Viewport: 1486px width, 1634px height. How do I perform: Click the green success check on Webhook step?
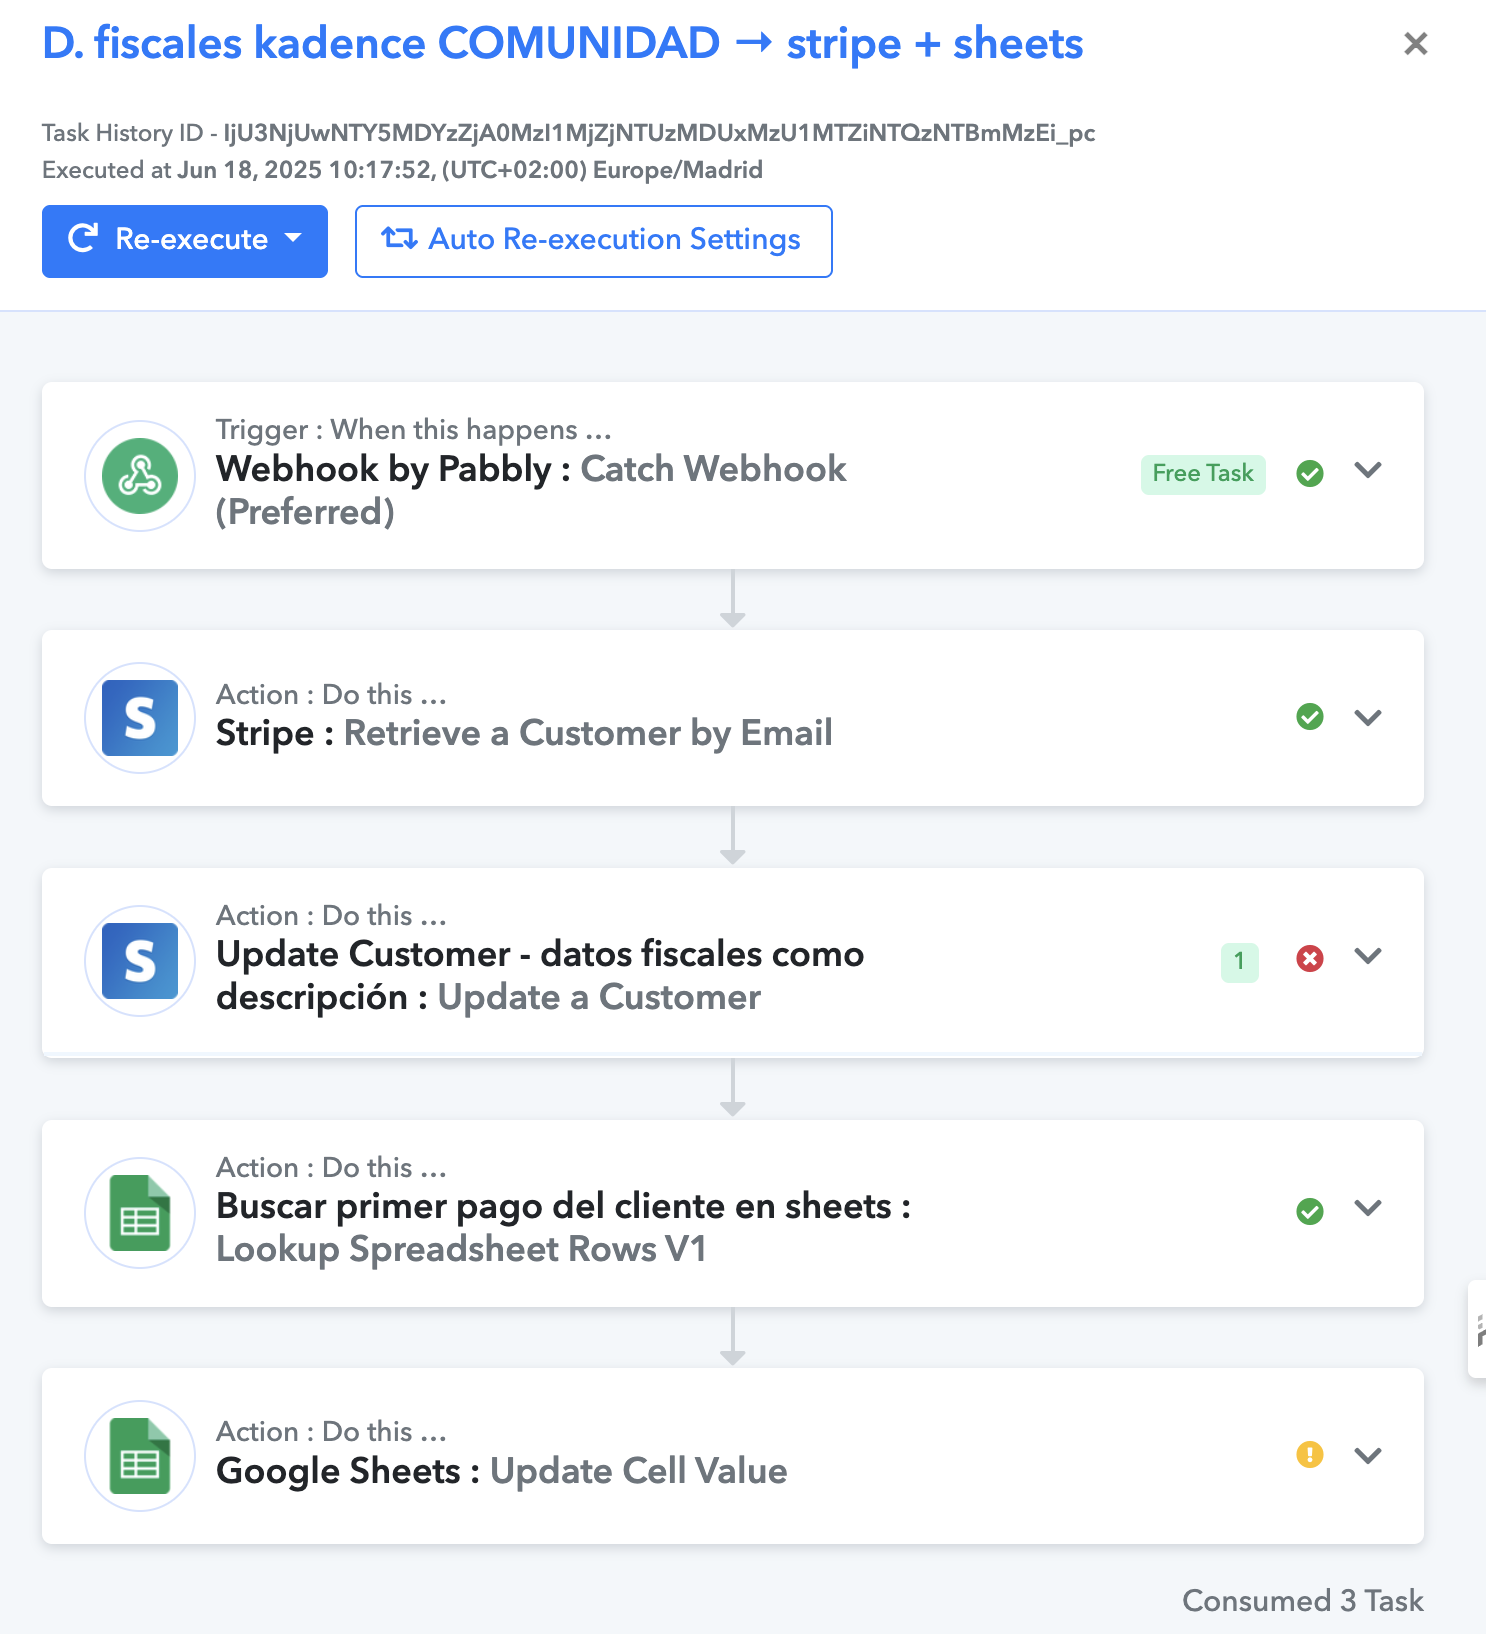click(x=1310, y=473)
